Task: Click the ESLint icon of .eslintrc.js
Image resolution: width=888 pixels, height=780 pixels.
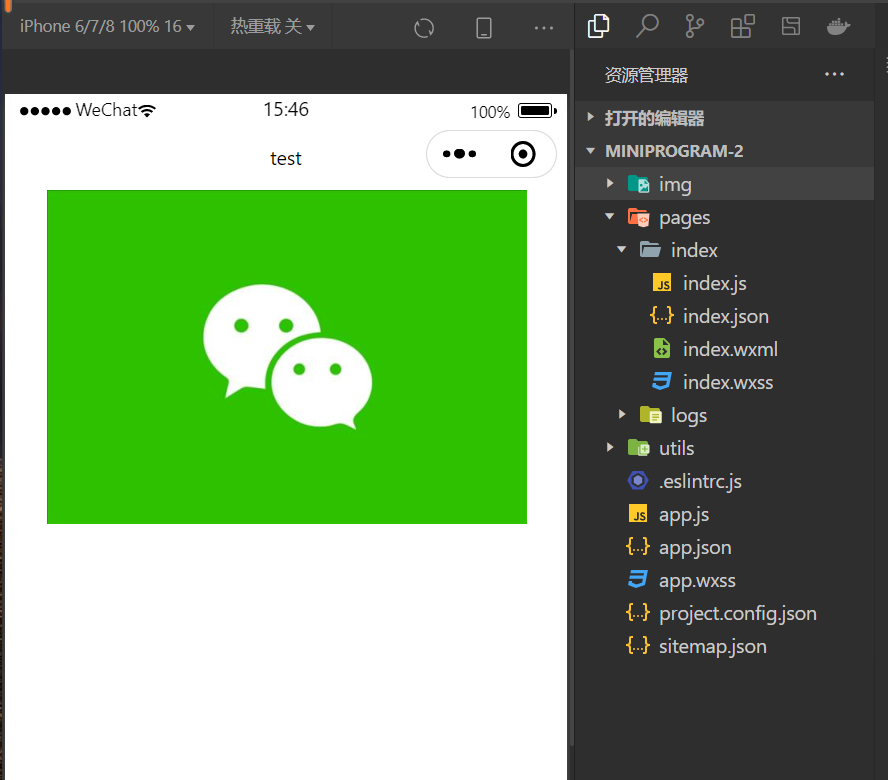Action: point(638,480)
